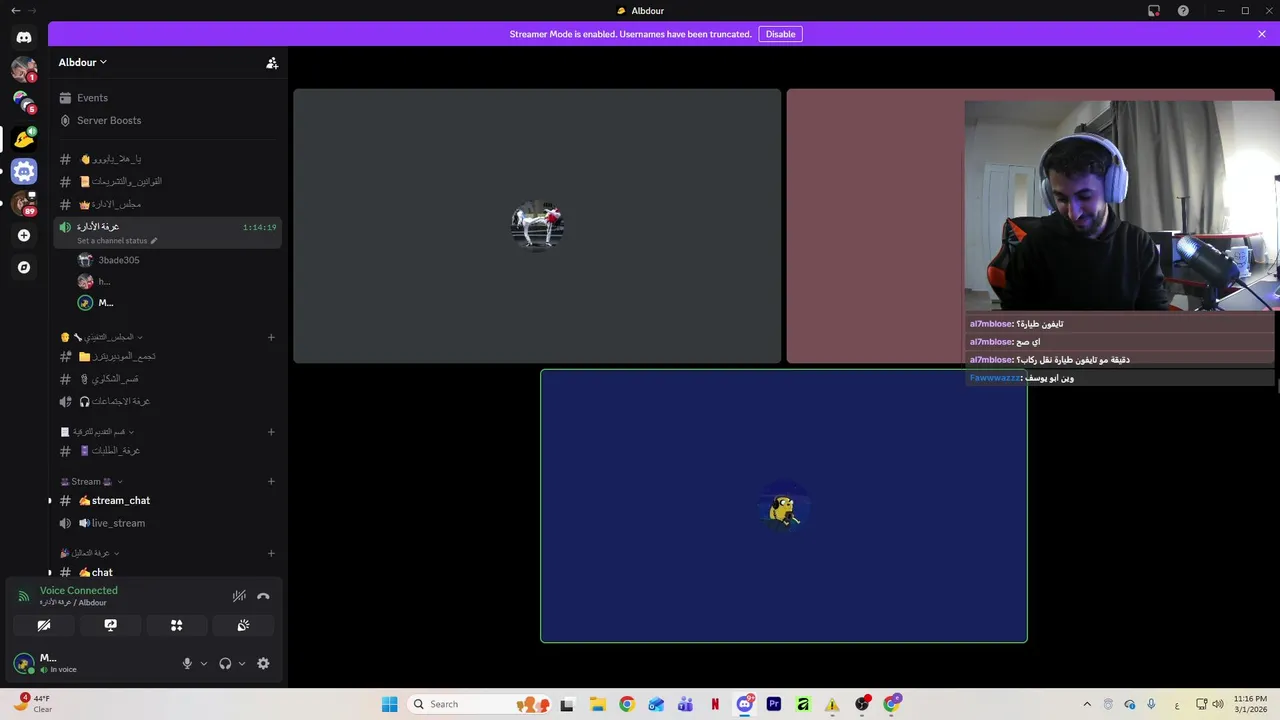Expand the Albdour server name dropdown

[x=83, y=62]
